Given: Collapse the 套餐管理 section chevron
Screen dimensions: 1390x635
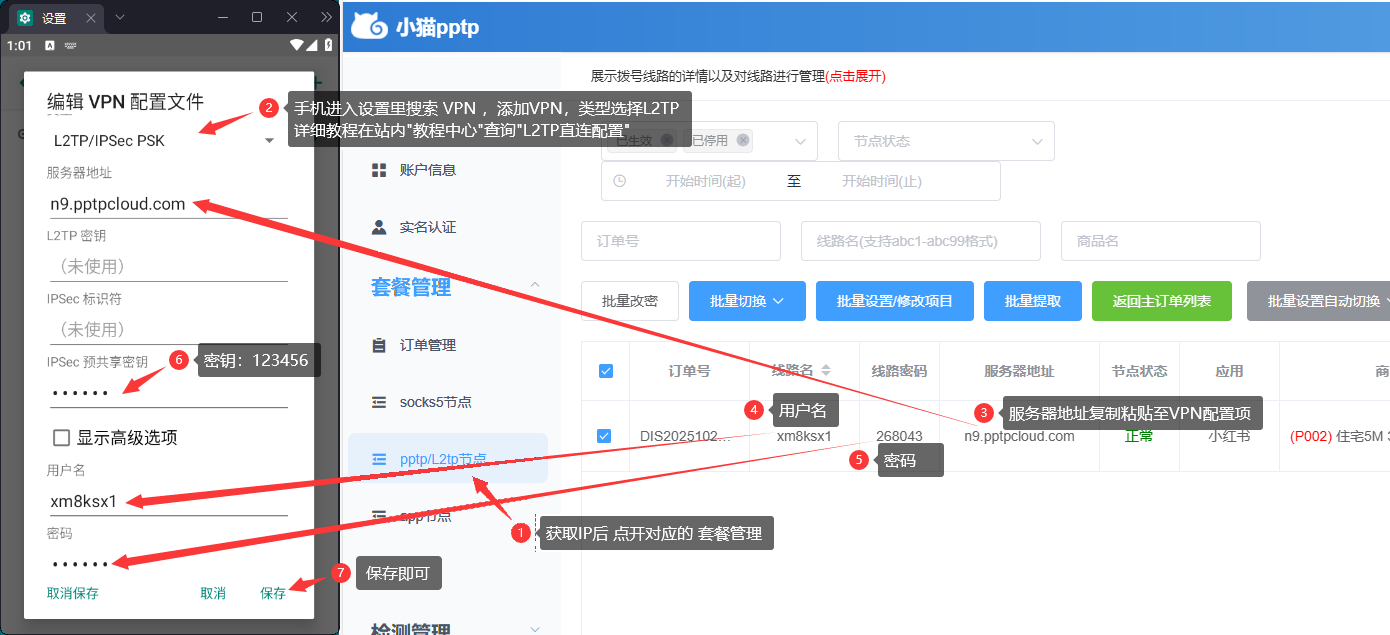Looking at the screenshot, I should 535,287.
